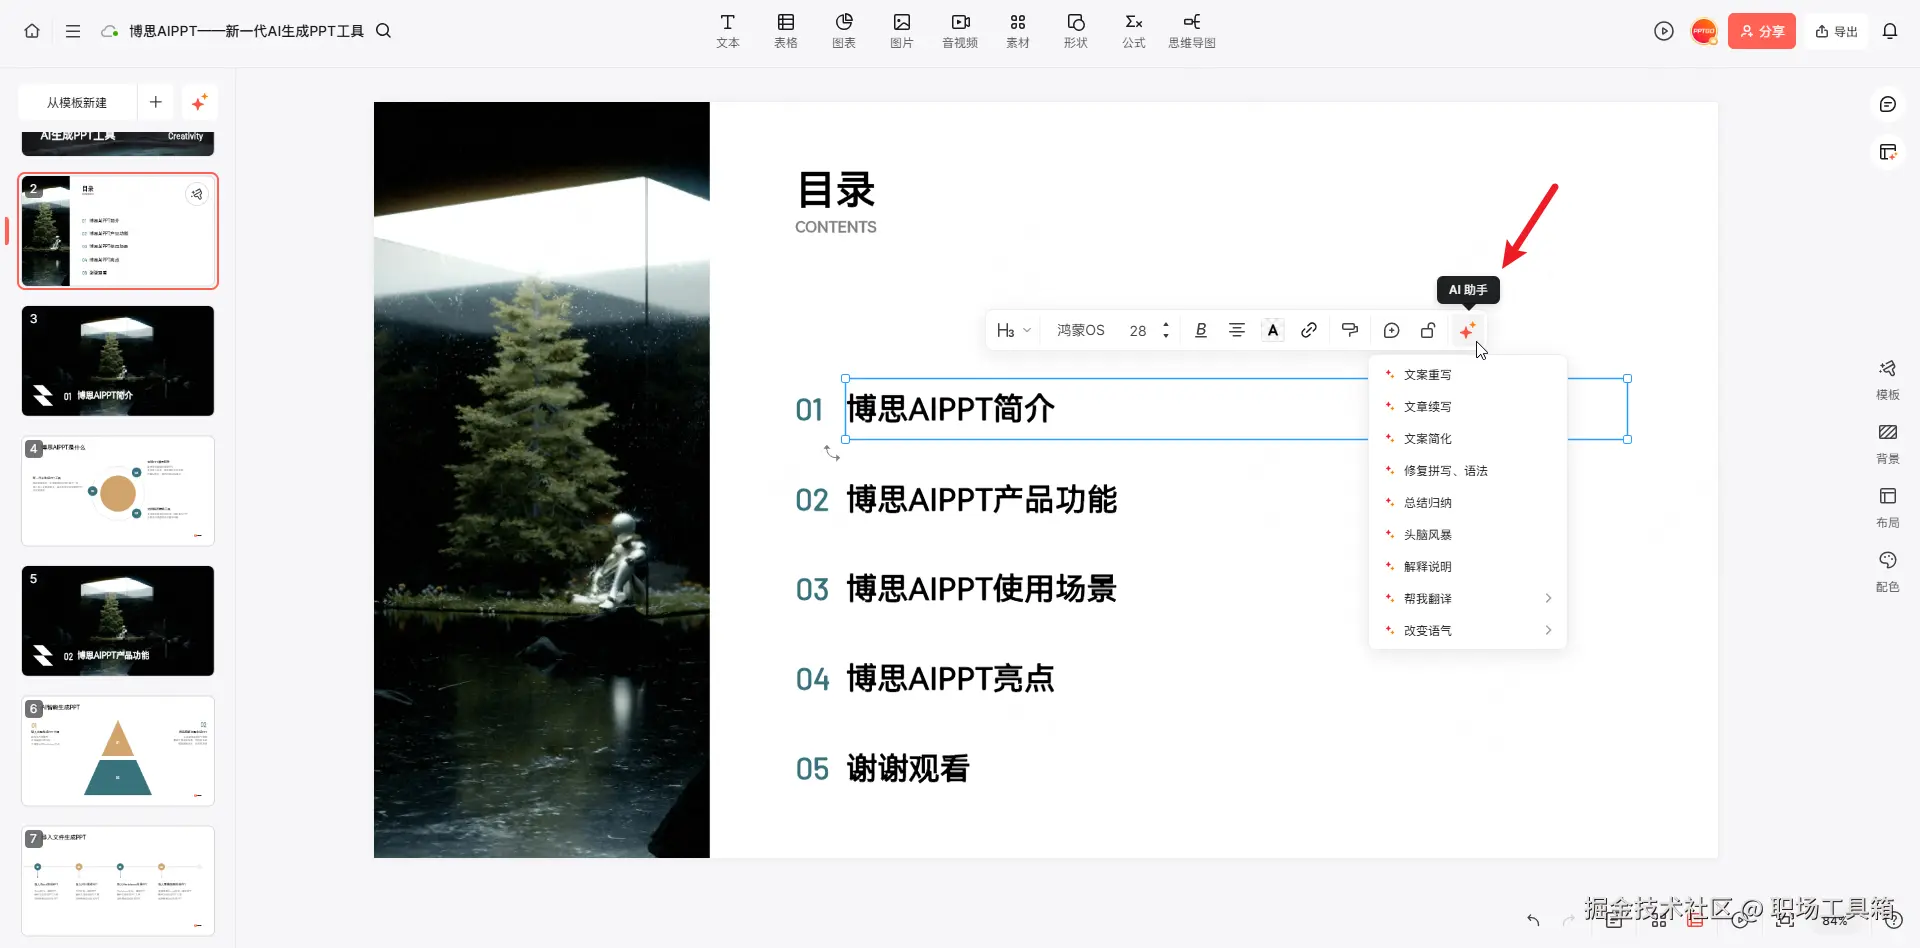This screenshot has width=1920, height=948.
Task: Toggle the lock on selected element
Action: [1428, 330]
